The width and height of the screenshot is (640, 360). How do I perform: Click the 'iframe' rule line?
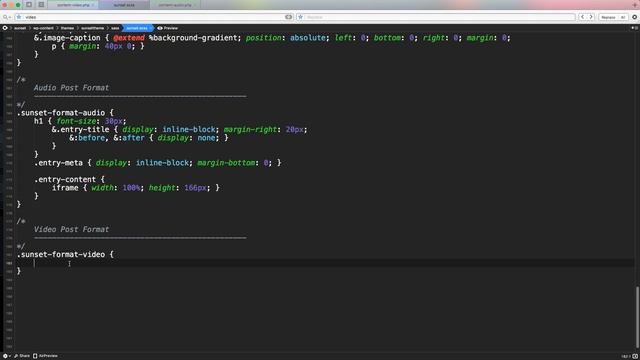click(x=136, y=188)
